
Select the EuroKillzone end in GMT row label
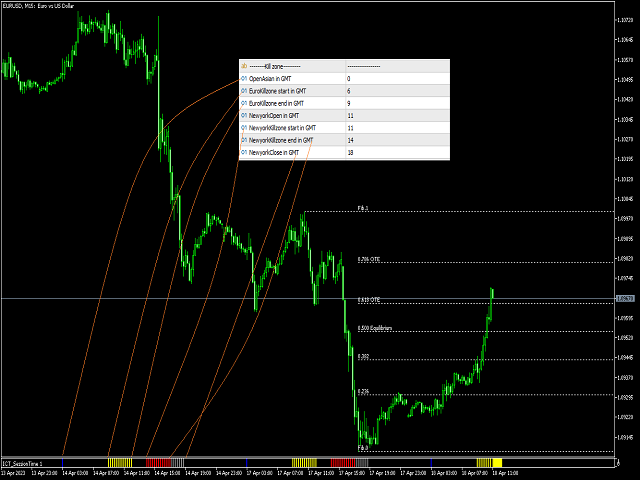276,103
